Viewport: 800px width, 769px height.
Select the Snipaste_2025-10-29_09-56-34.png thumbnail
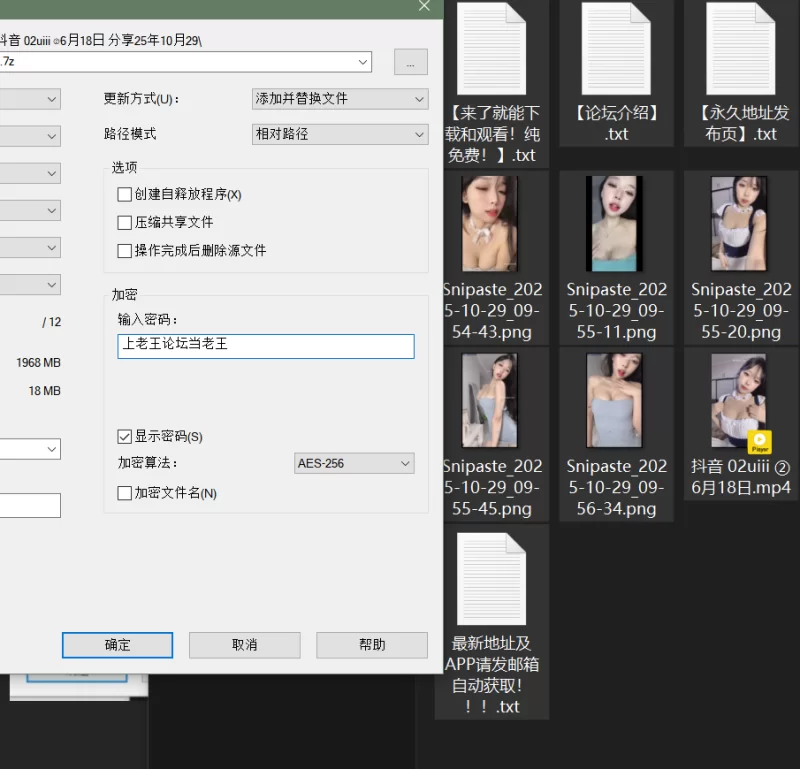[x=616, y=398]
